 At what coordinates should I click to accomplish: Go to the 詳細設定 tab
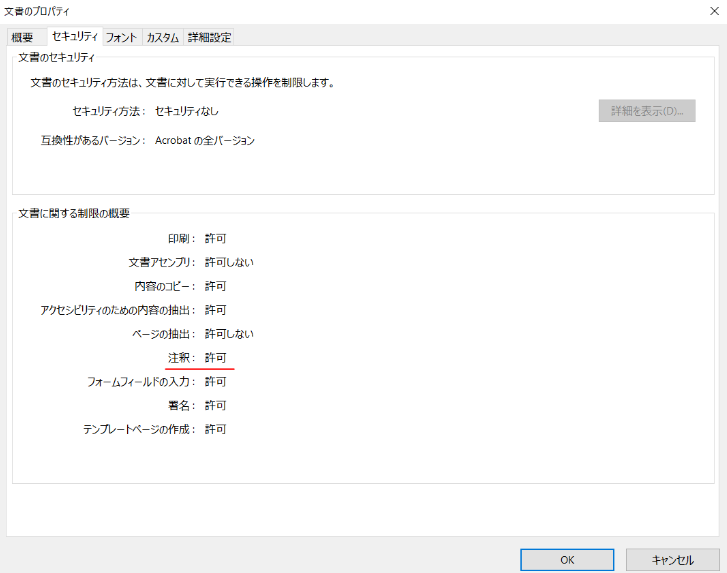[x=209, y=37]
